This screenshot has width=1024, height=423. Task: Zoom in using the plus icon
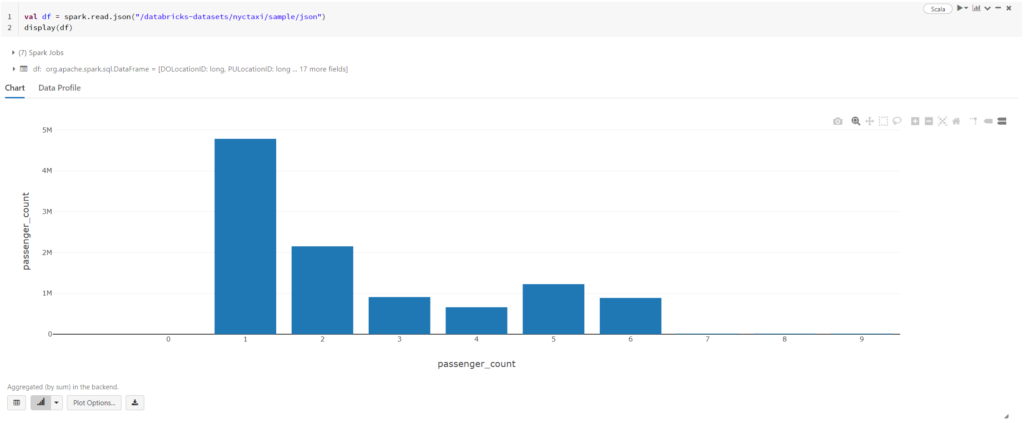coord(915,121)
